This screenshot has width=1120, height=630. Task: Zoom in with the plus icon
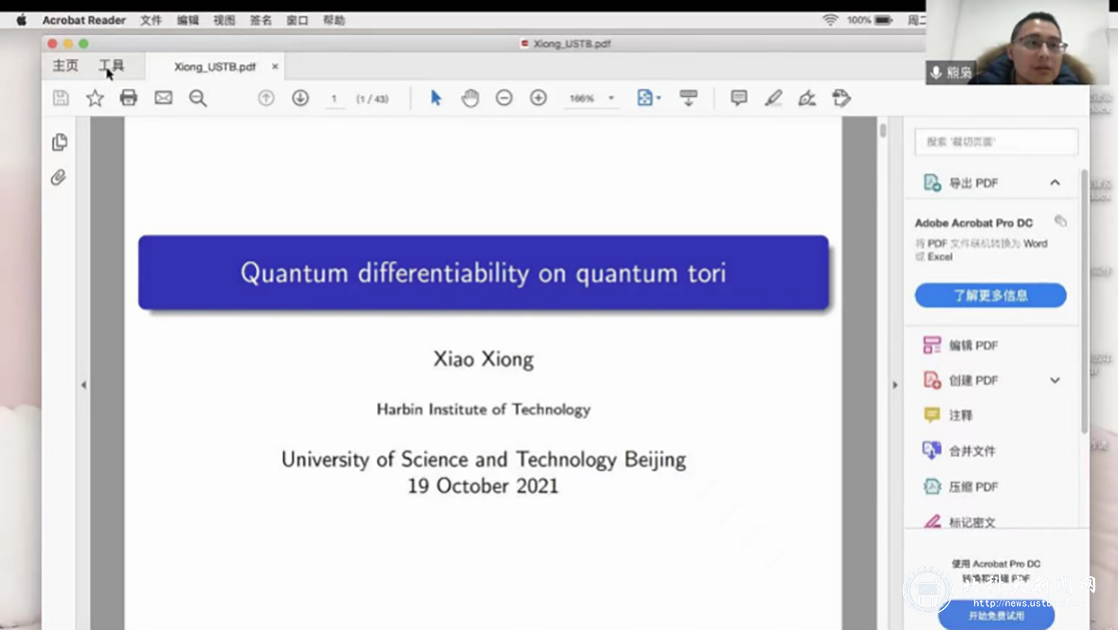(538, 98)
